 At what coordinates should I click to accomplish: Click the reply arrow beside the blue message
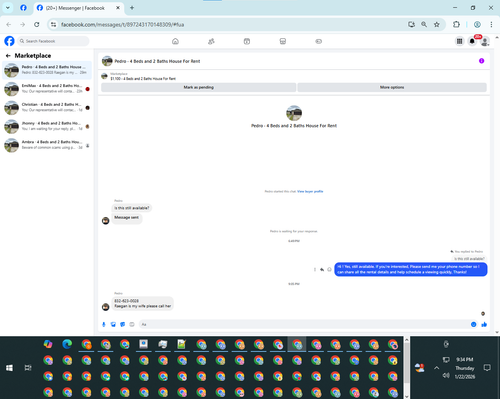pos(322,269)
